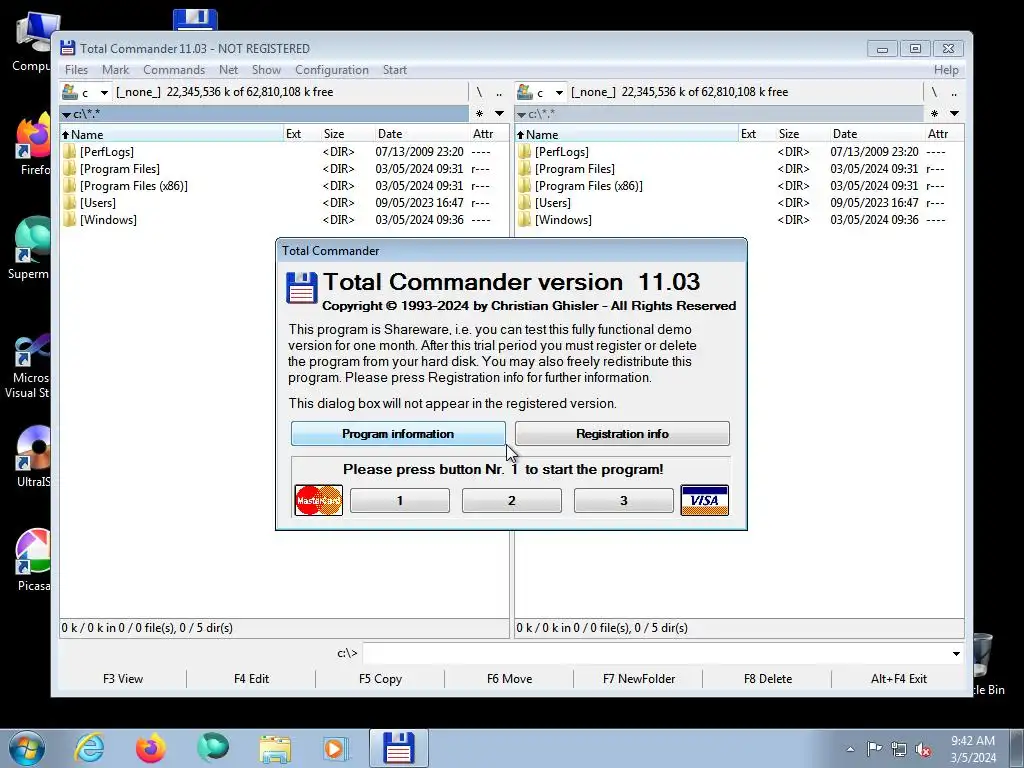This screenshot has height=768, width=1024.
Task: Open the Files menu
Action: pyautogui.click(x=76, y=70)
